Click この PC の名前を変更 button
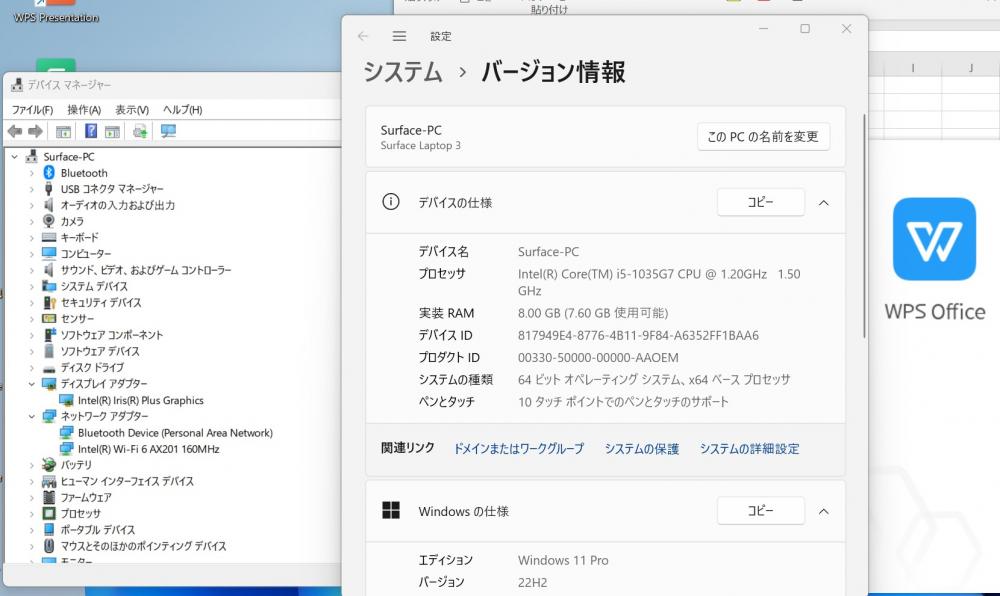Viewport: 1000px width, 596px height. click(x=763, y=136)
